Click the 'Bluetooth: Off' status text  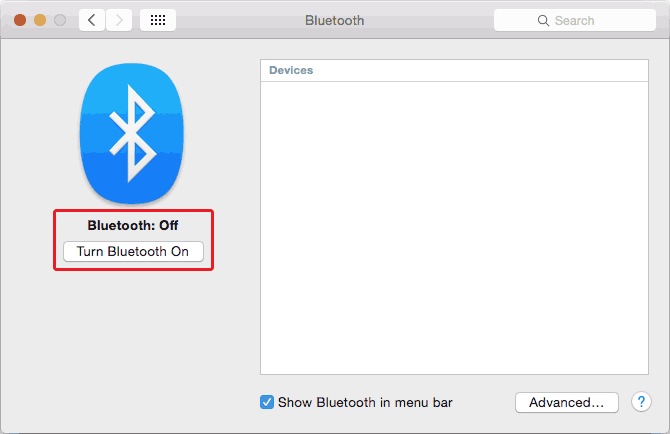[133, 225]
